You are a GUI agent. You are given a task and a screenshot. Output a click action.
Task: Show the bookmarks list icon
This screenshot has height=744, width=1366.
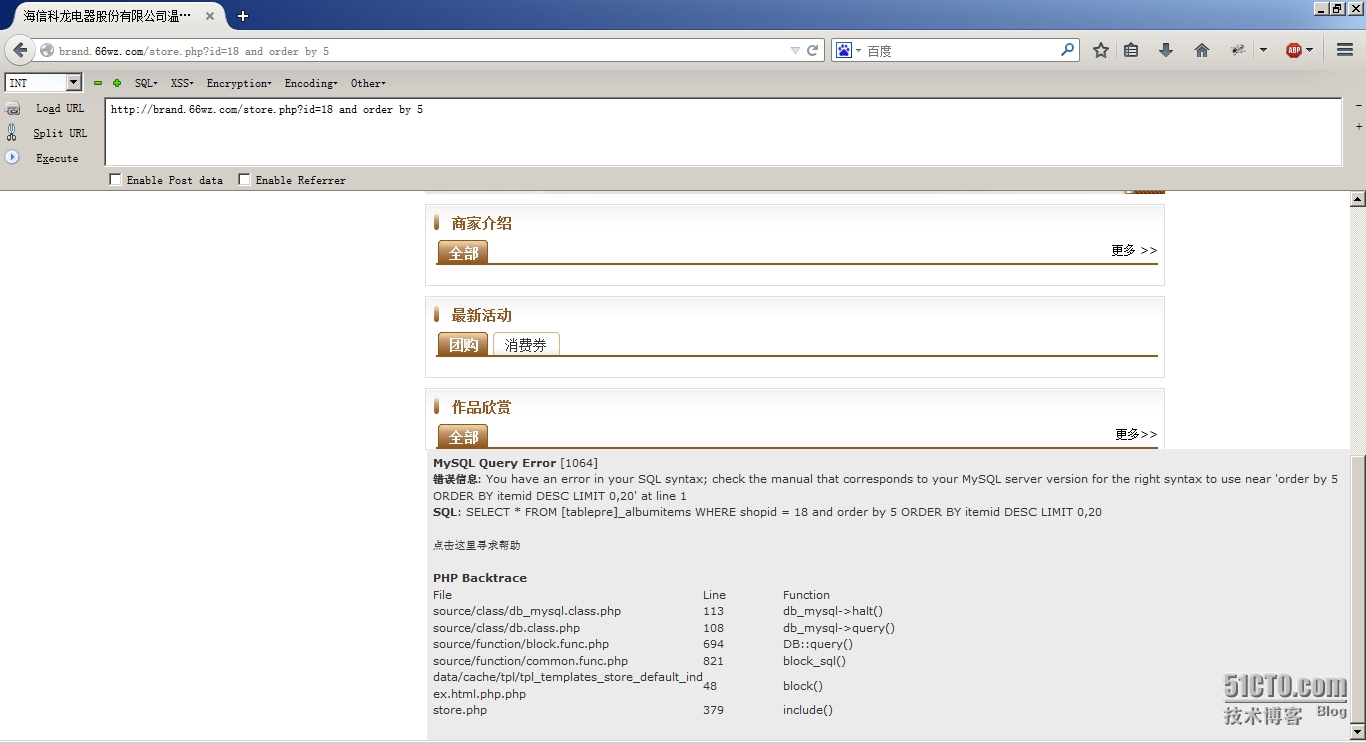pyautogui.click(x=1131, y=50)
